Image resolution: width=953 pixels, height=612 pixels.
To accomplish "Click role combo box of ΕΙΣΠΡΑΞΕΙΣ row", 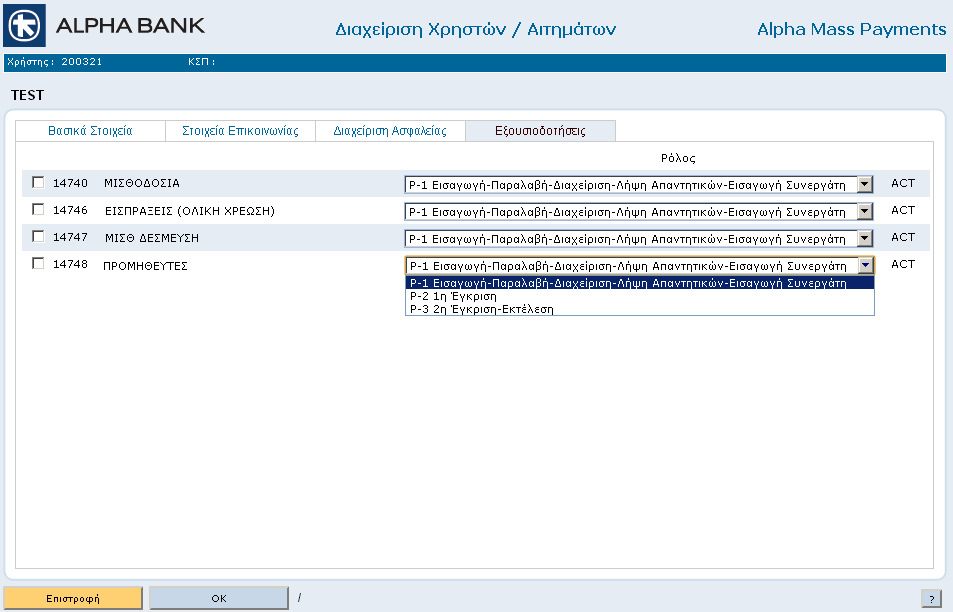I will pyautogui.click(x=639, y=211).
